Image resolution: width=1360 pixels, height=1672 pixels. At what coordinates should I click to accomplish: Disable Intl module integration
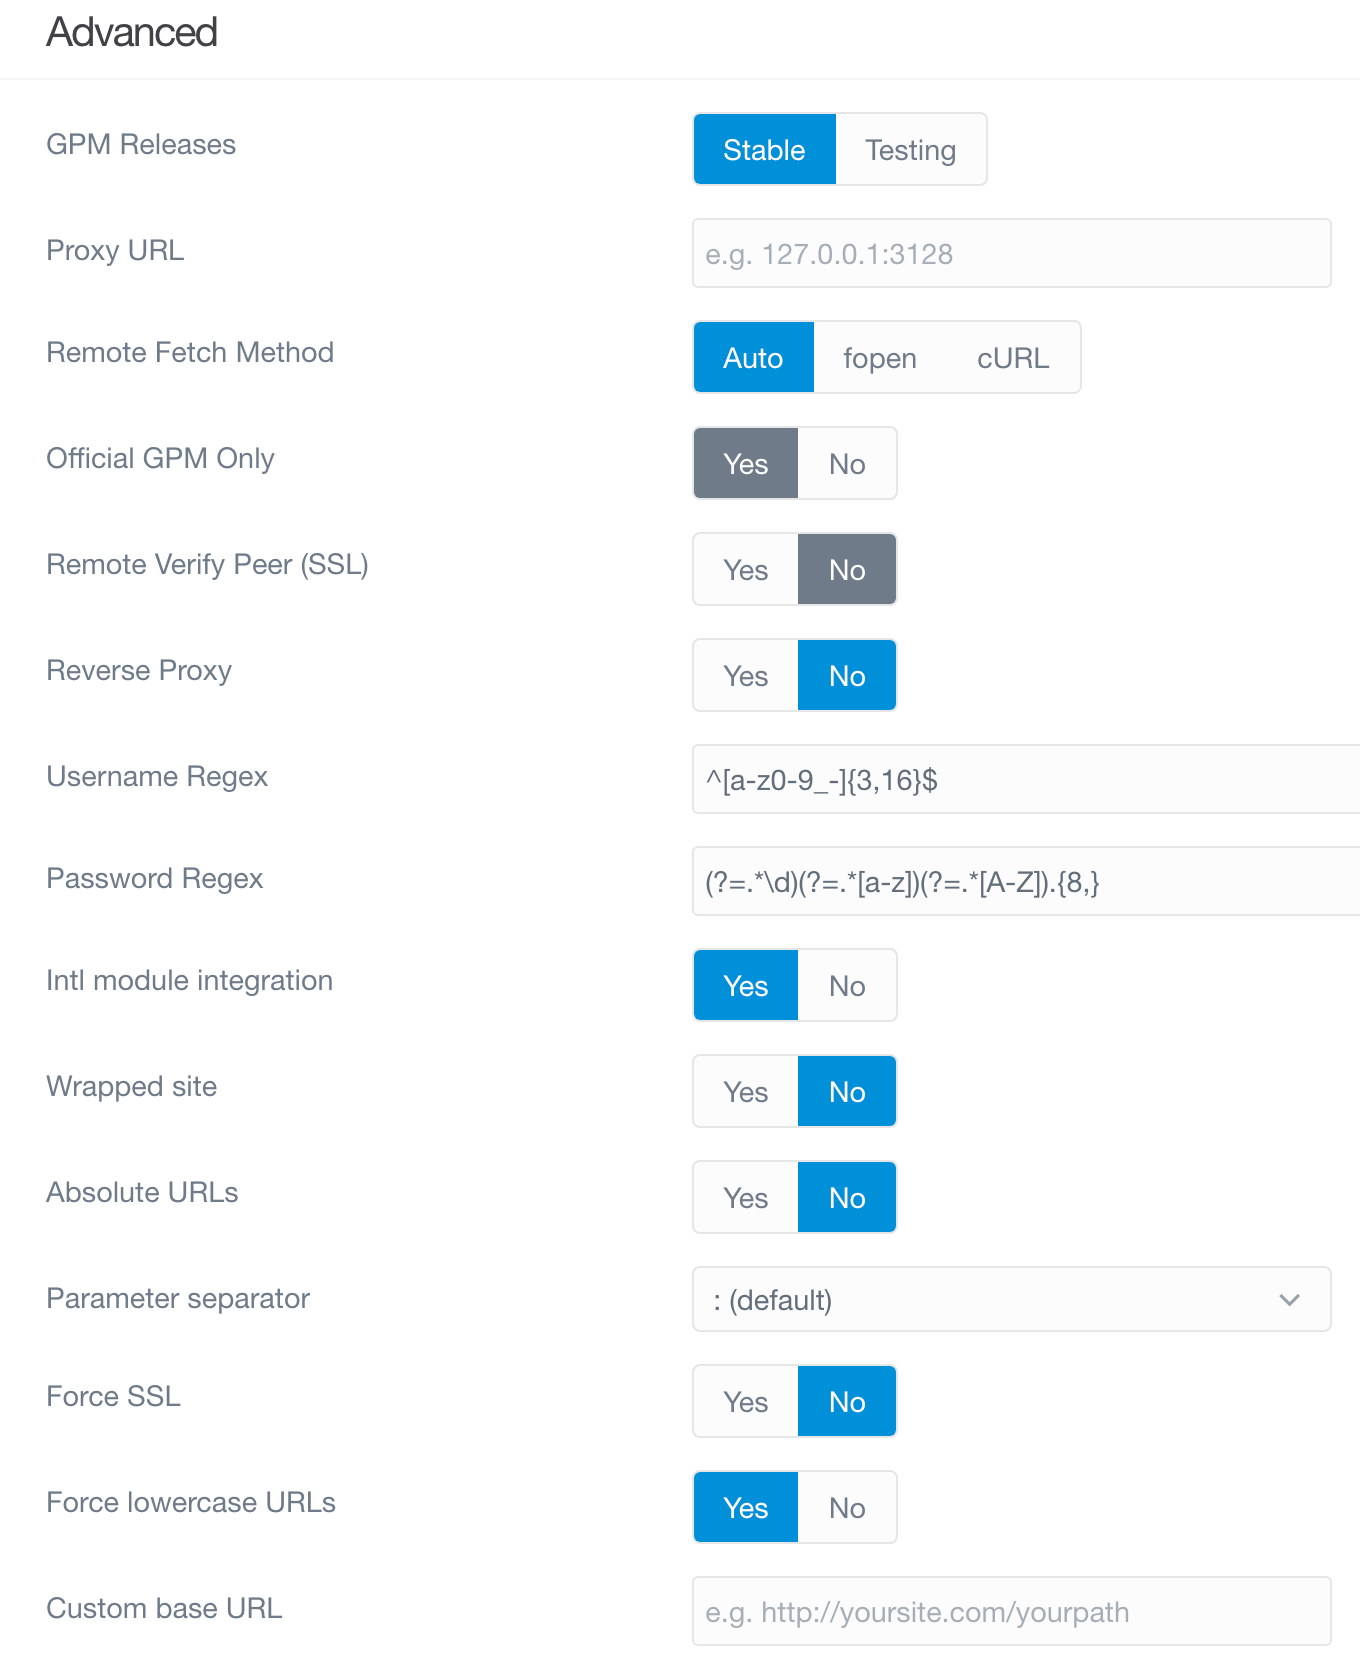tap(846, 985)
